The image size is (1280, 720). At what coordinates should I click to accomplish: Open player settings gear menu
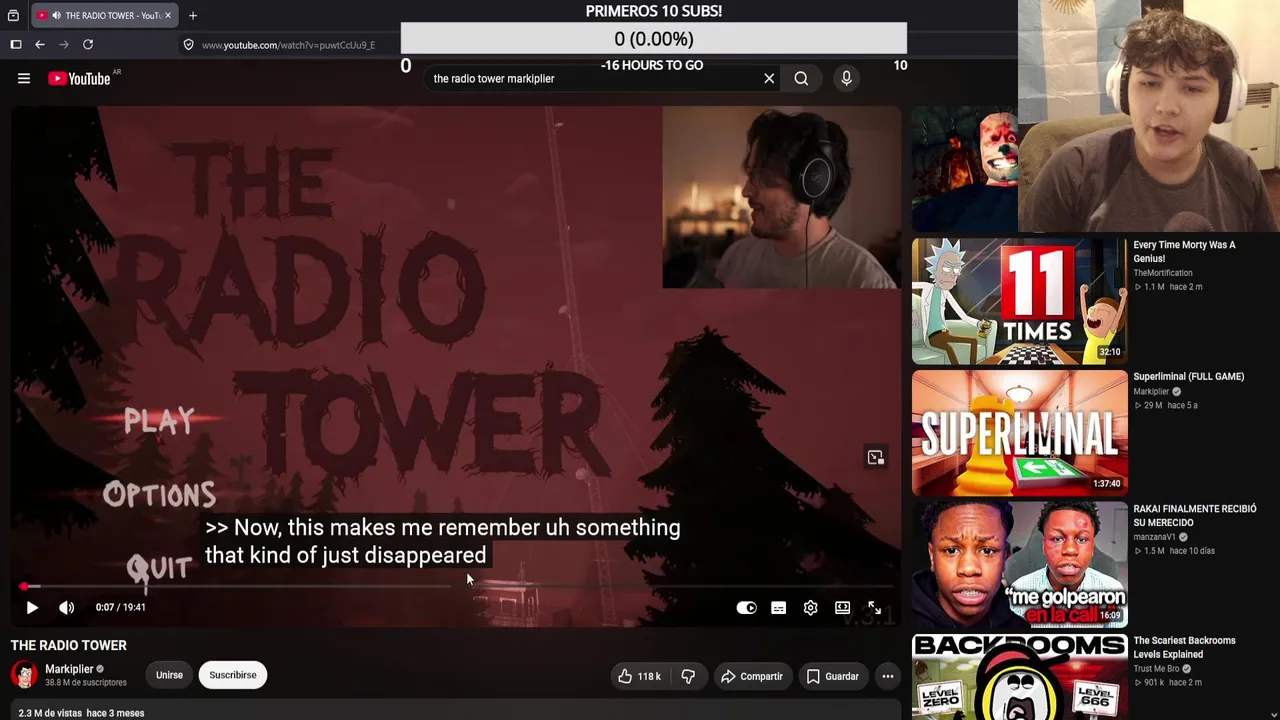click(811, 608)
